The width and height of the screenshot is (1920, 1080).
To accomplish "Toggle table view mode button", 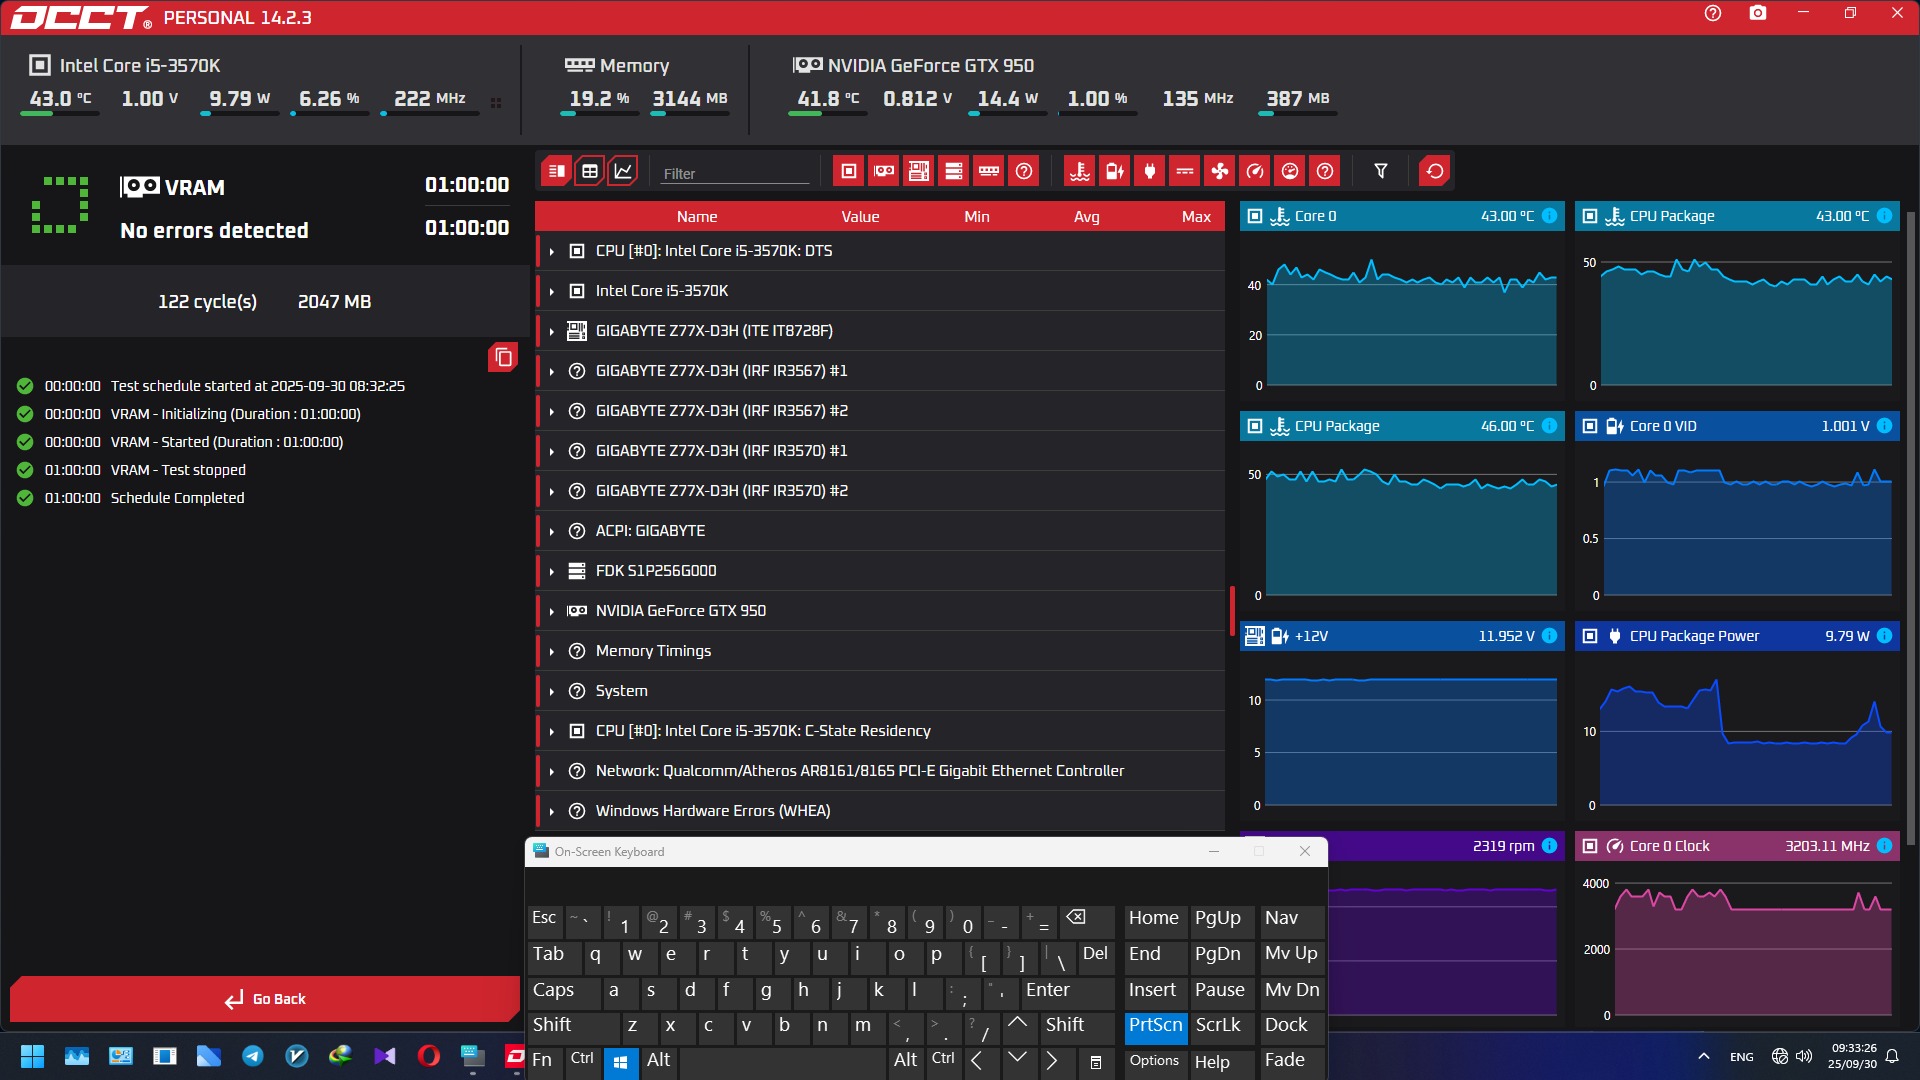I will [590, 171].
